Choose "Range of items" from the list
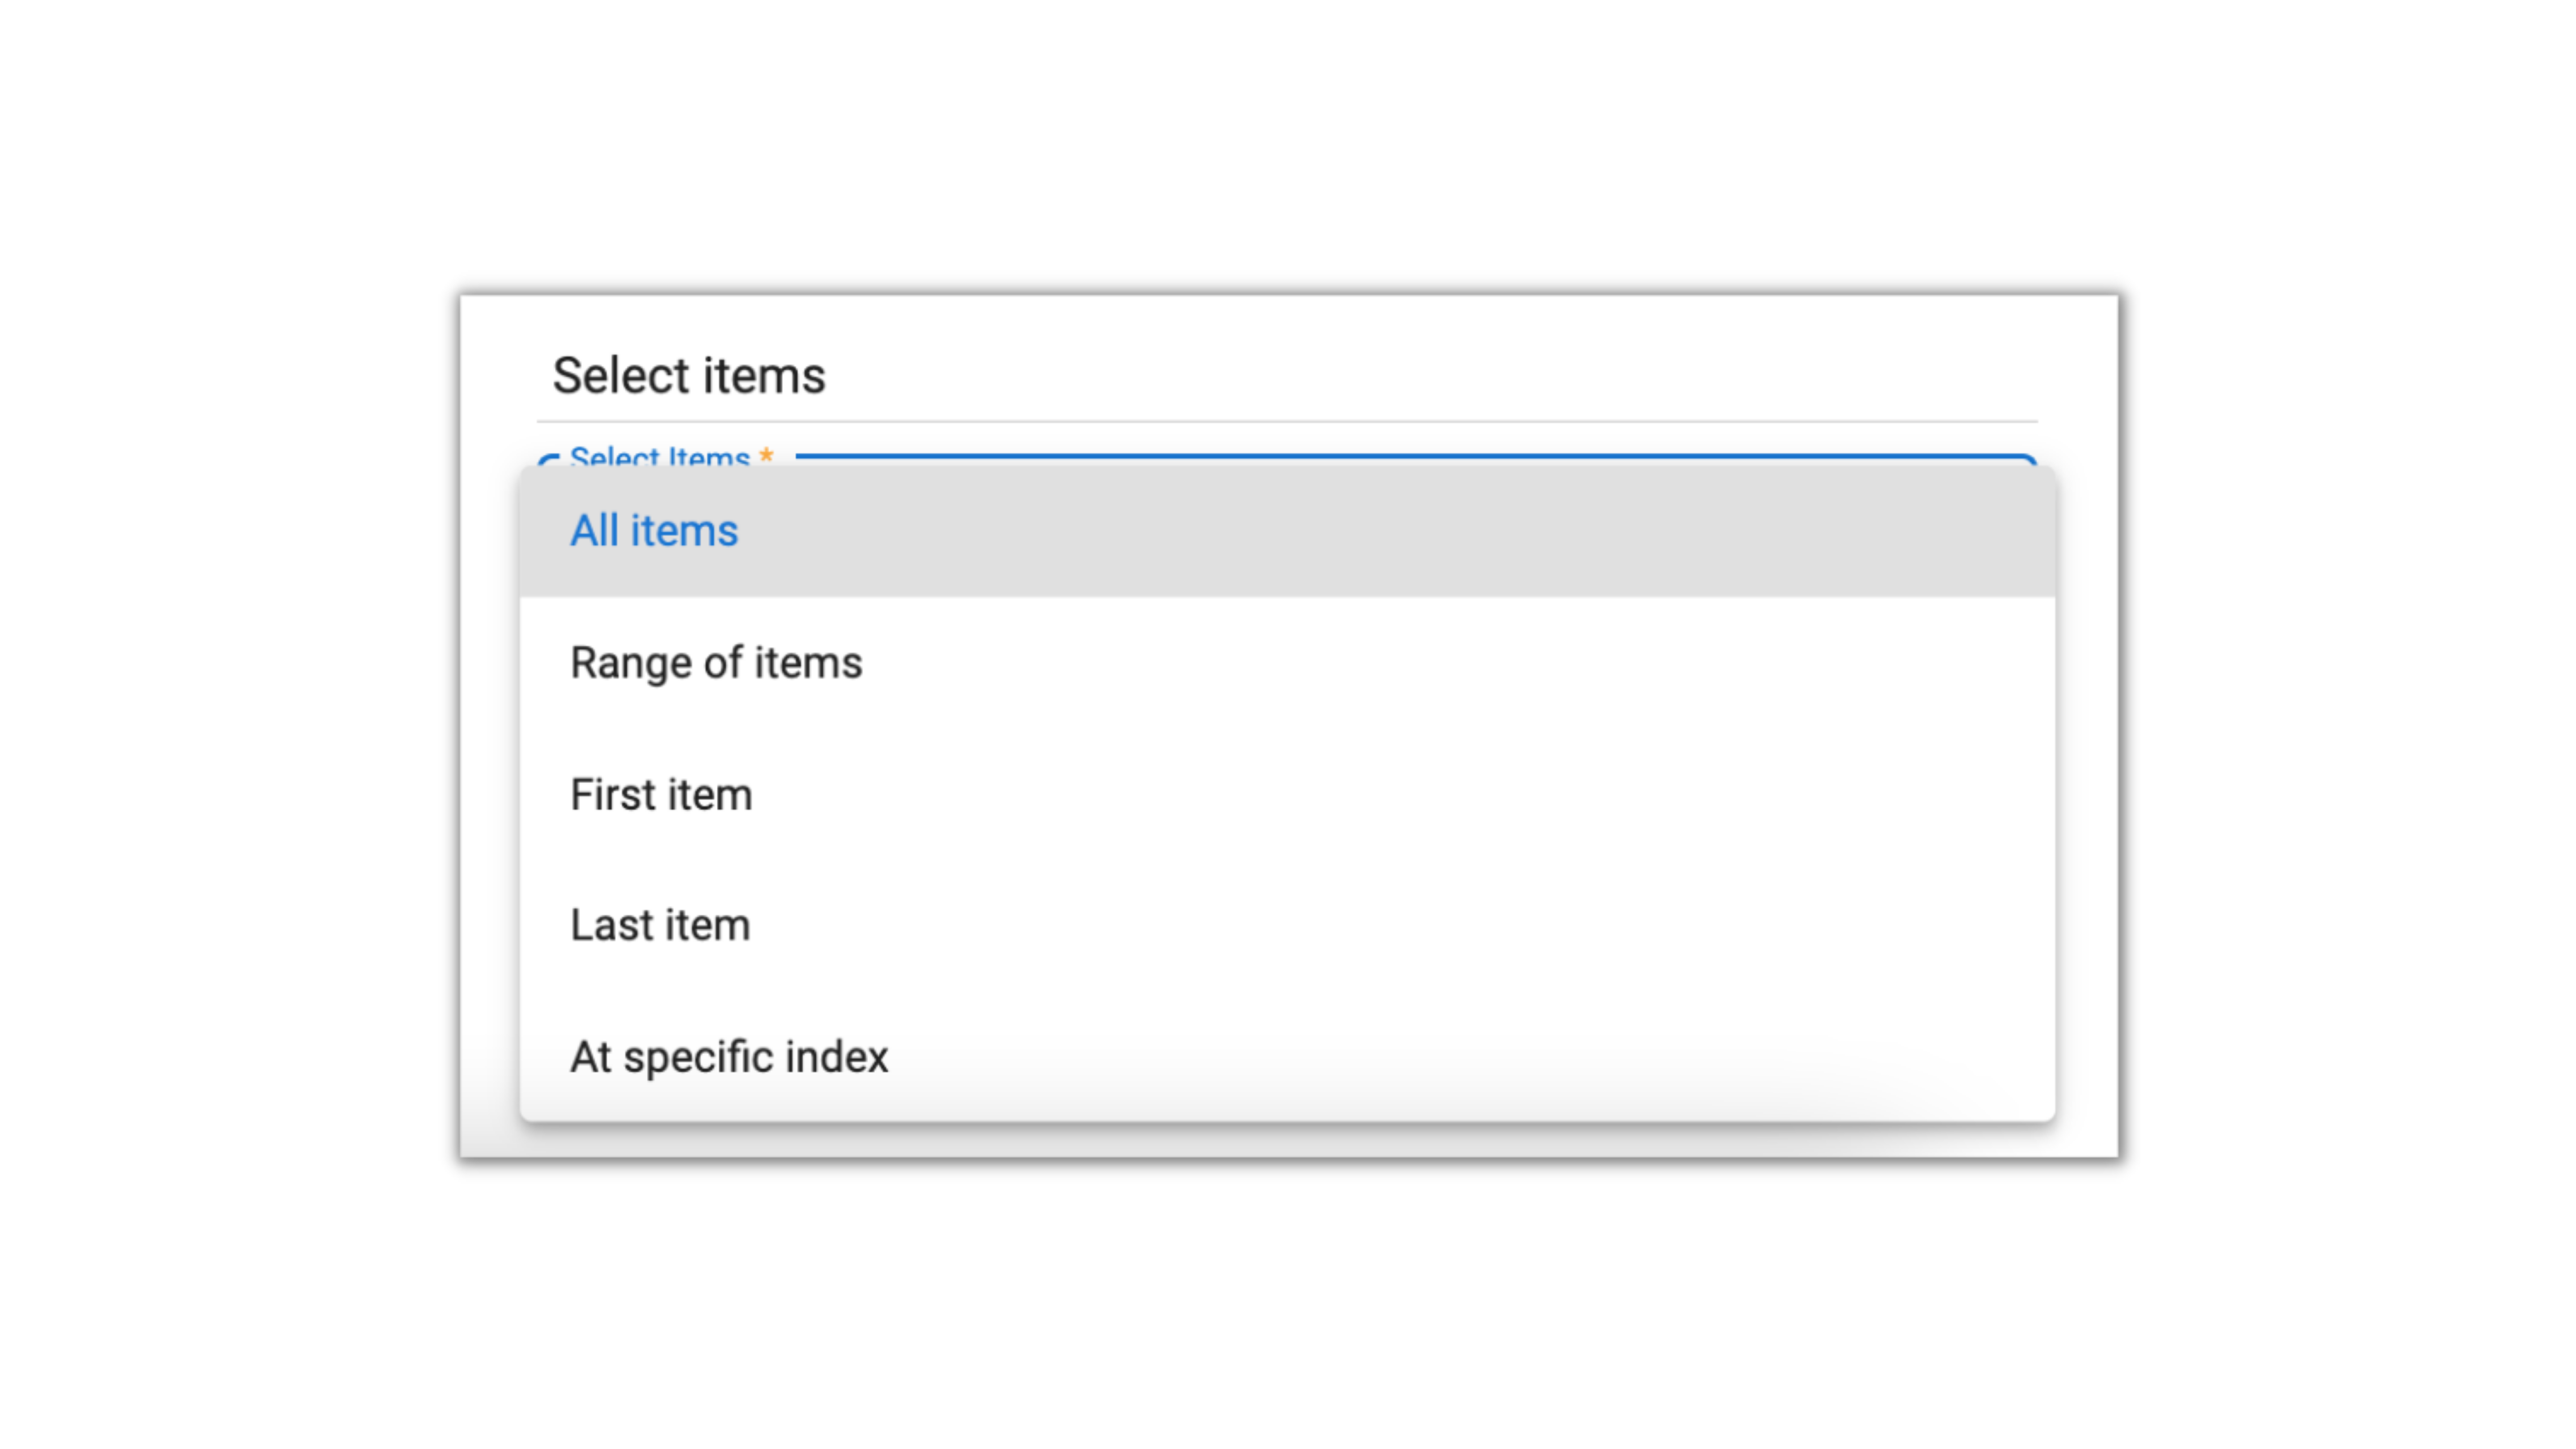This screenshot has height=1449, width=2576. pos(716,663)
